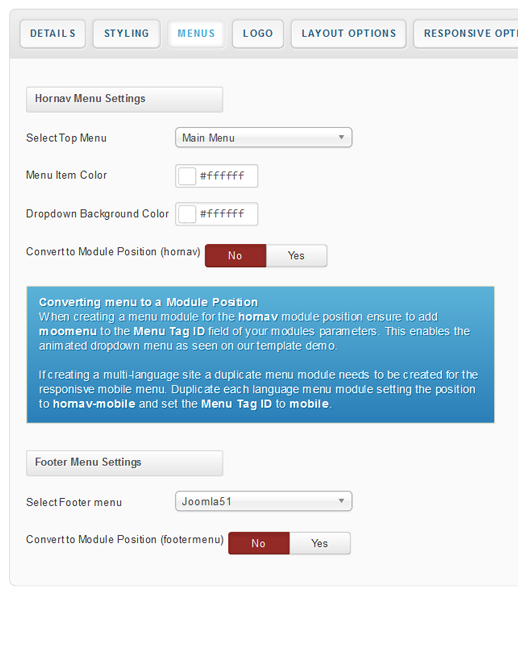518x657 pixels.
Task: Go to Layout Options tab
Action: coord(349,34)
